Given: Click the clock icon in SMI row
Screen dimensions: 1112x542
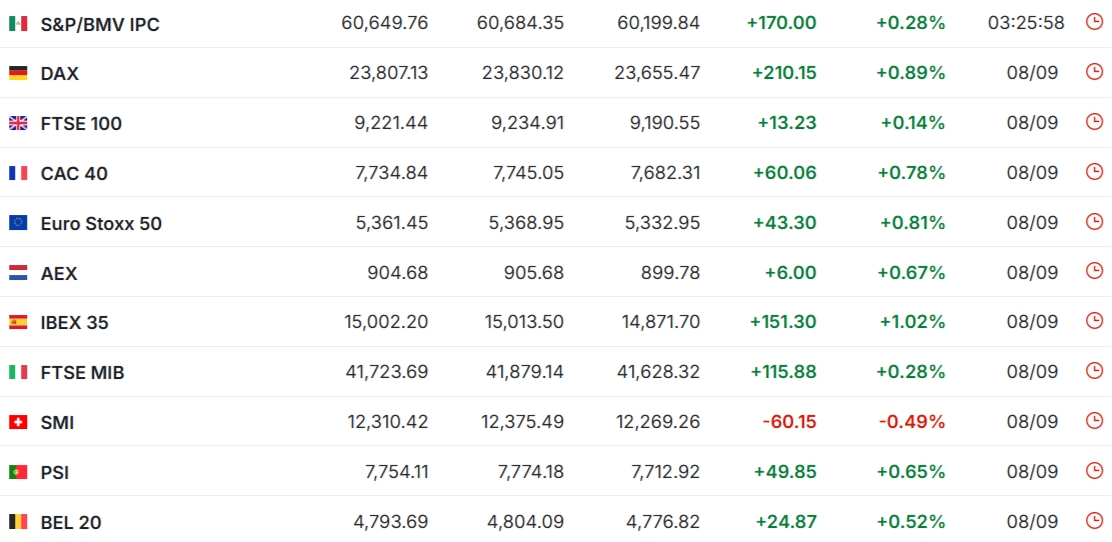Looking at the screenshot, I should pyautogui.click(x=1094, y=421).
